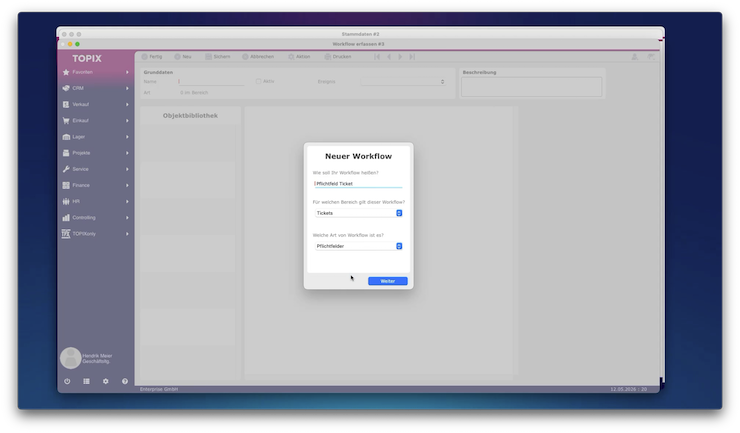Click Abbrechen in the toolbar
This screenshot has width=740, height=433.
258,57
